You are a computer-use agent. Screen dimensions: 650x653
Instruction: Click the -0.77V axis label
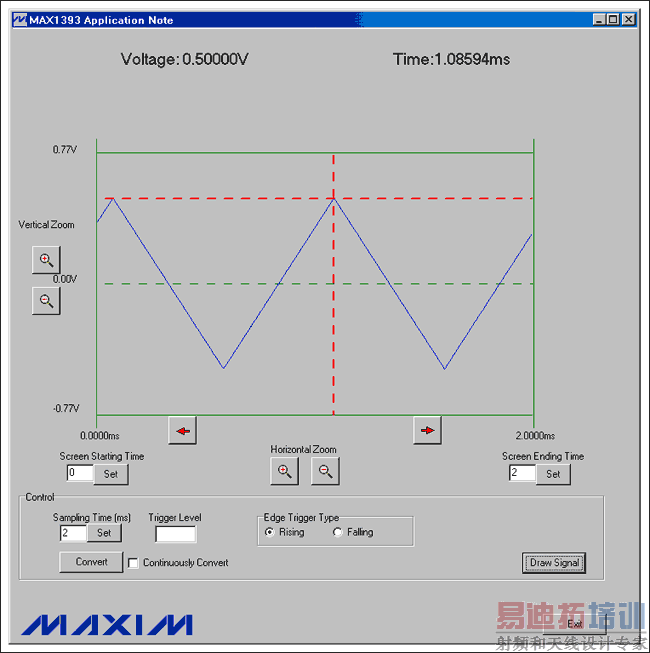[x=66, y=409]
